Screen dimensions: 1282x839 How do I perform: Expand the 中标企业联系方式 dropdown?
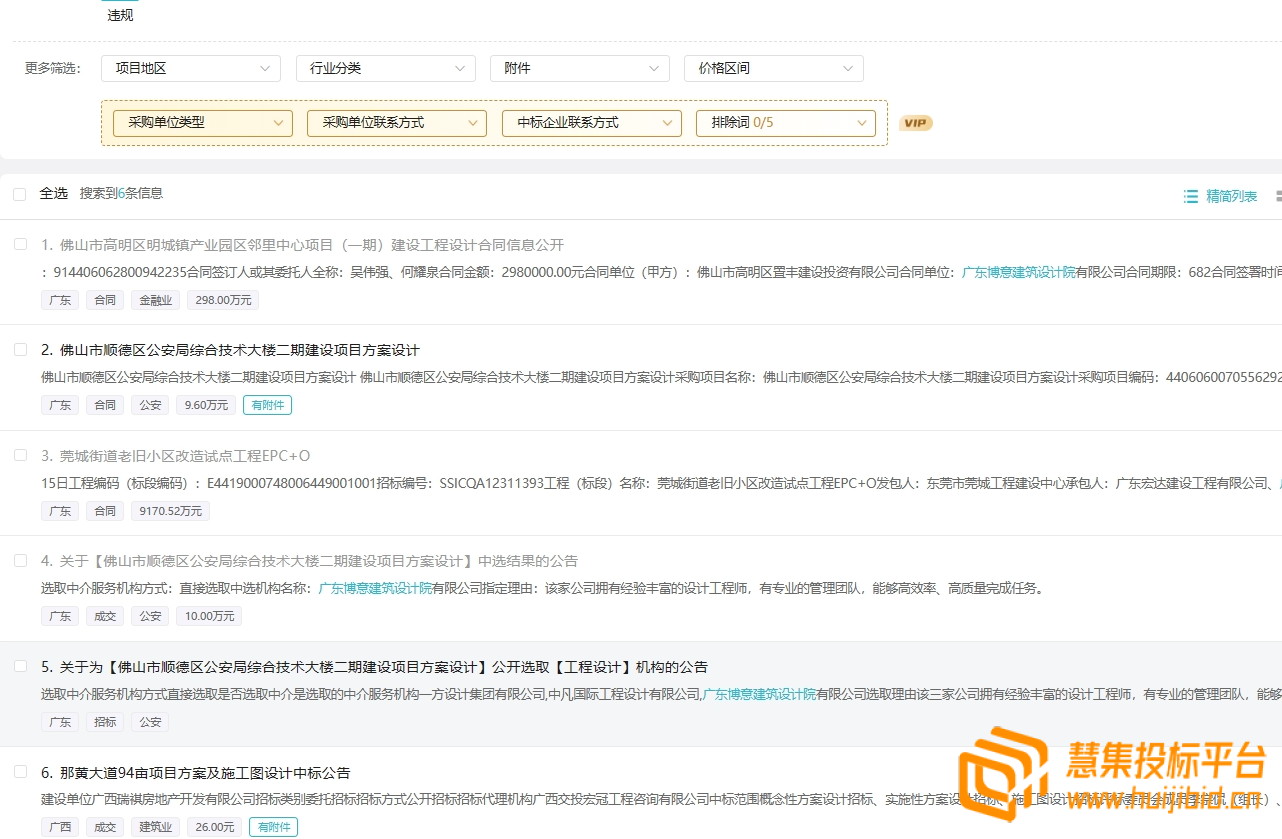point(592,123)
